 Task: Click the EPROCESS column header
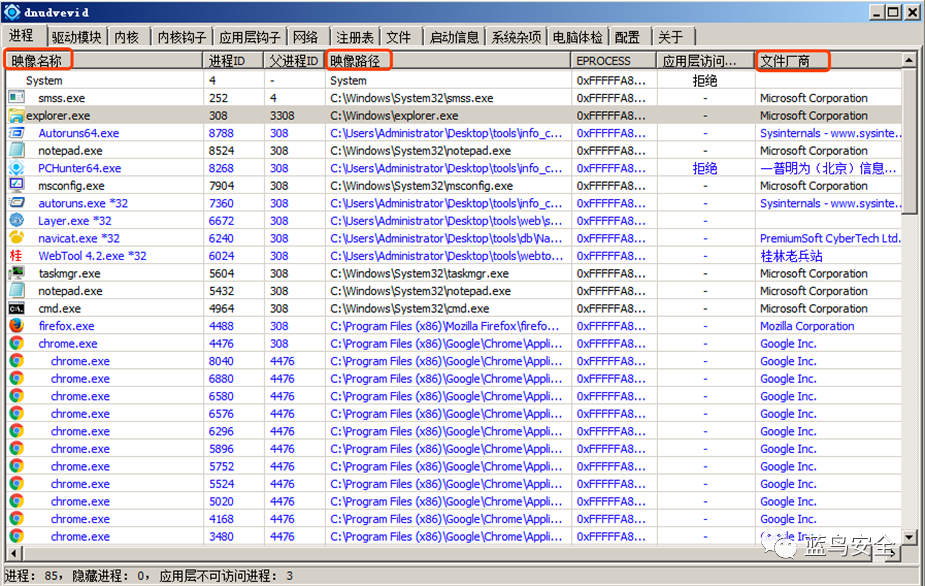pos(614,61)
